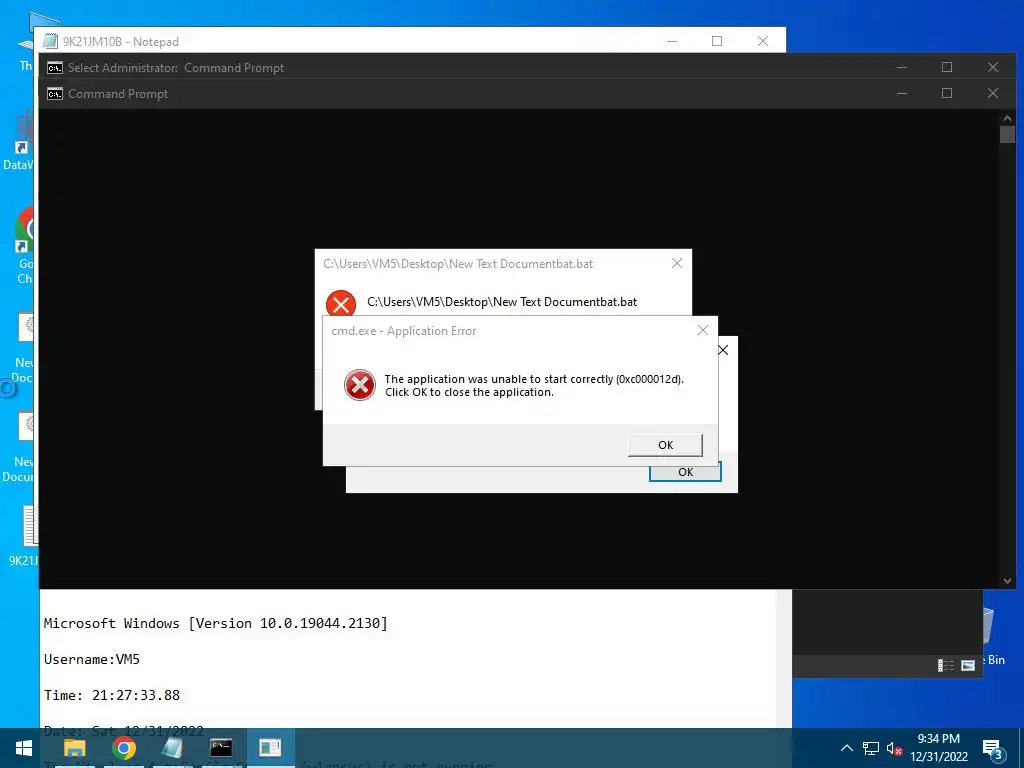Minimize the Command Prompt window
The width and height of the screenshot is (1024, 768).
pos(902,93)
